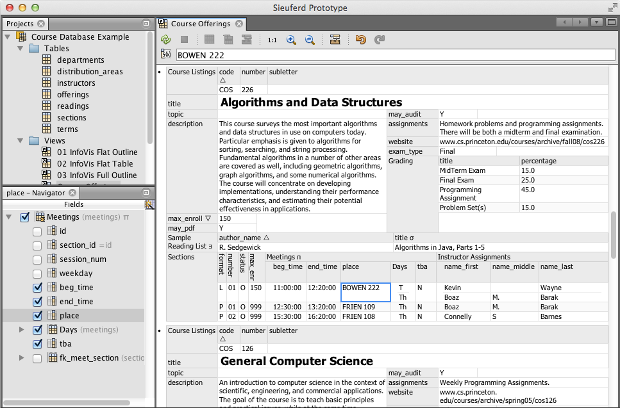Click the layout icon before undo
The width and height of the screenshot is (620, 408).
point(335,40)
